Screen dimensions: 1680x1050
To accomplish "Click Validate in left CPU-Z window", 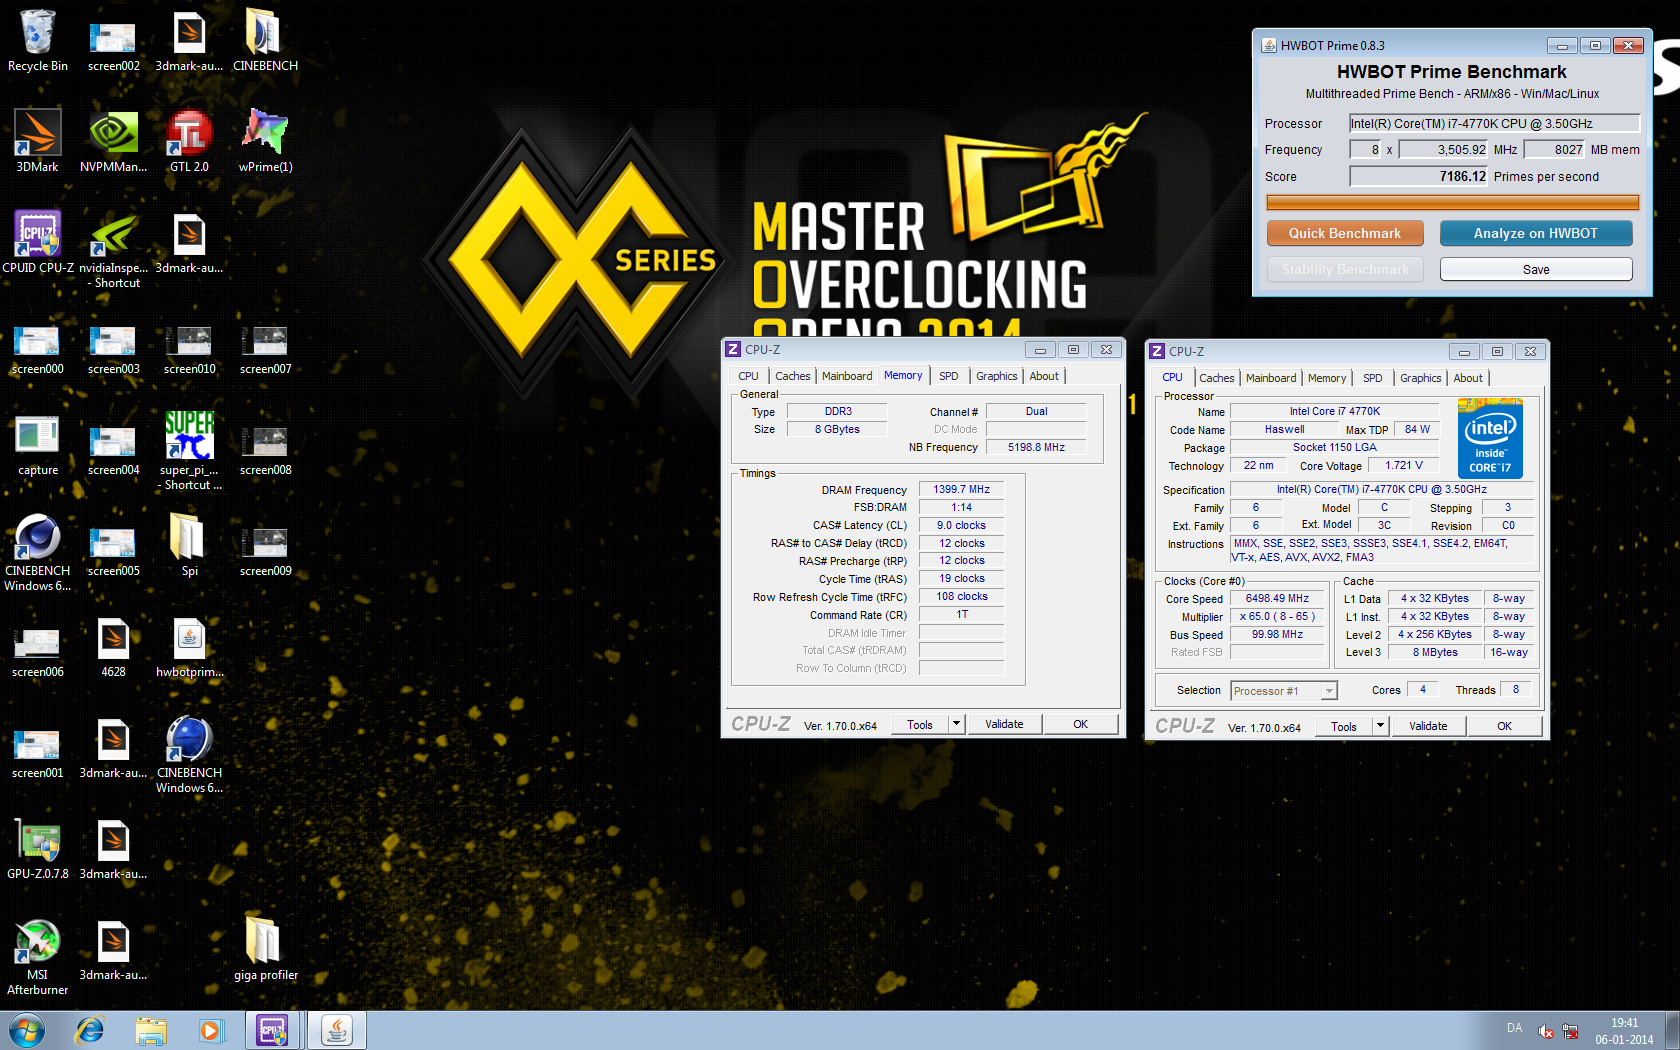I will coord(1004,724).
